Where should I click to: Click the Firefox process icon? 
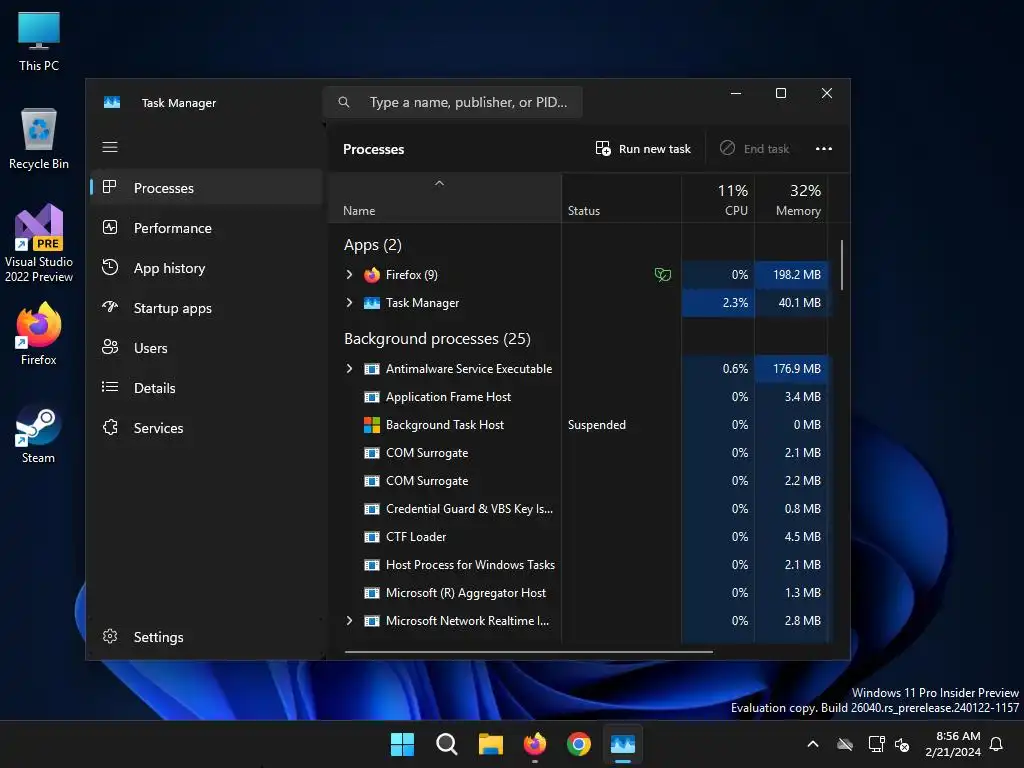pos(372,275)
